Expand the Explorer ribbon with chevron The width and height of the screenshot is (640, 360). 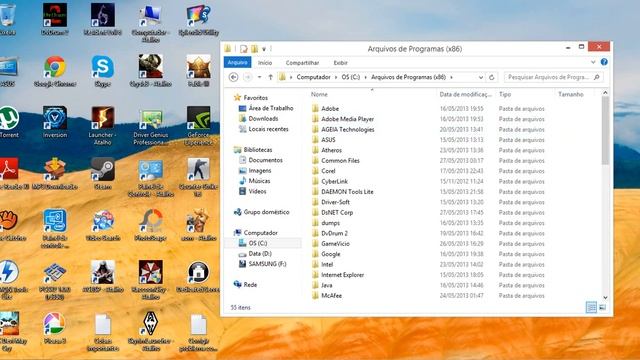point(593,62)
